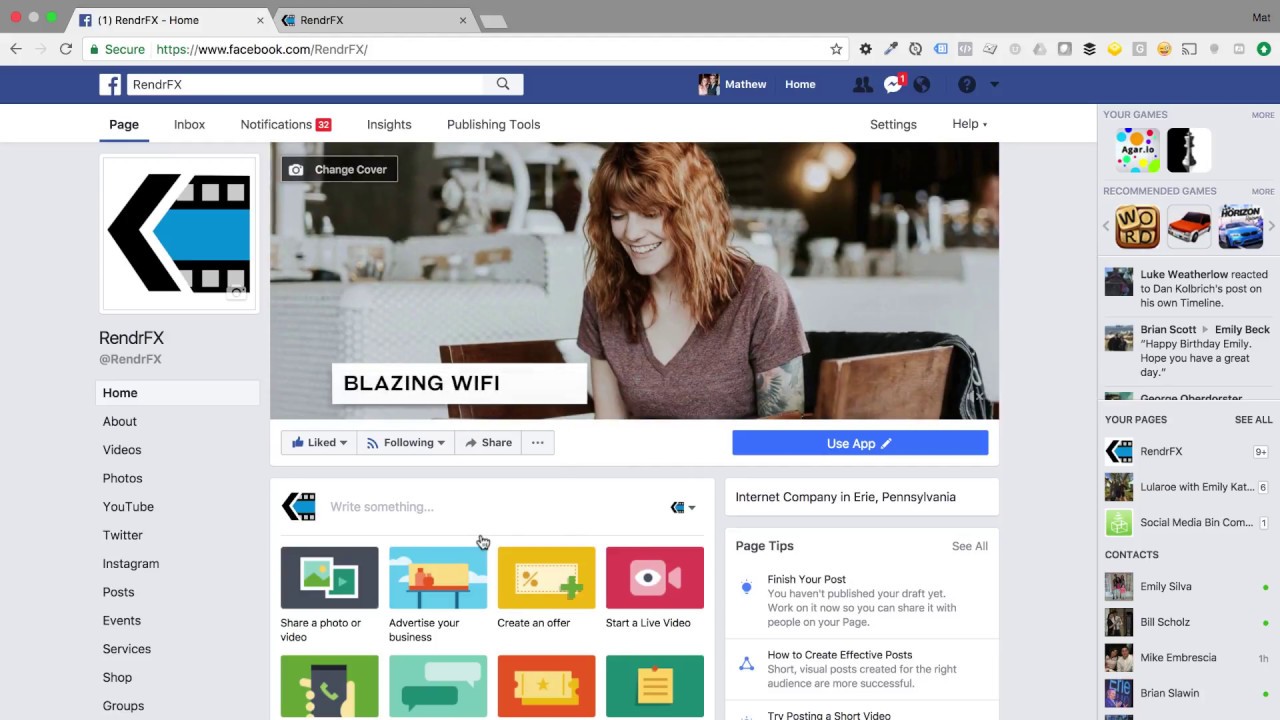
Task: Click the chess game icon
Action: click(x=1189, y=150)
